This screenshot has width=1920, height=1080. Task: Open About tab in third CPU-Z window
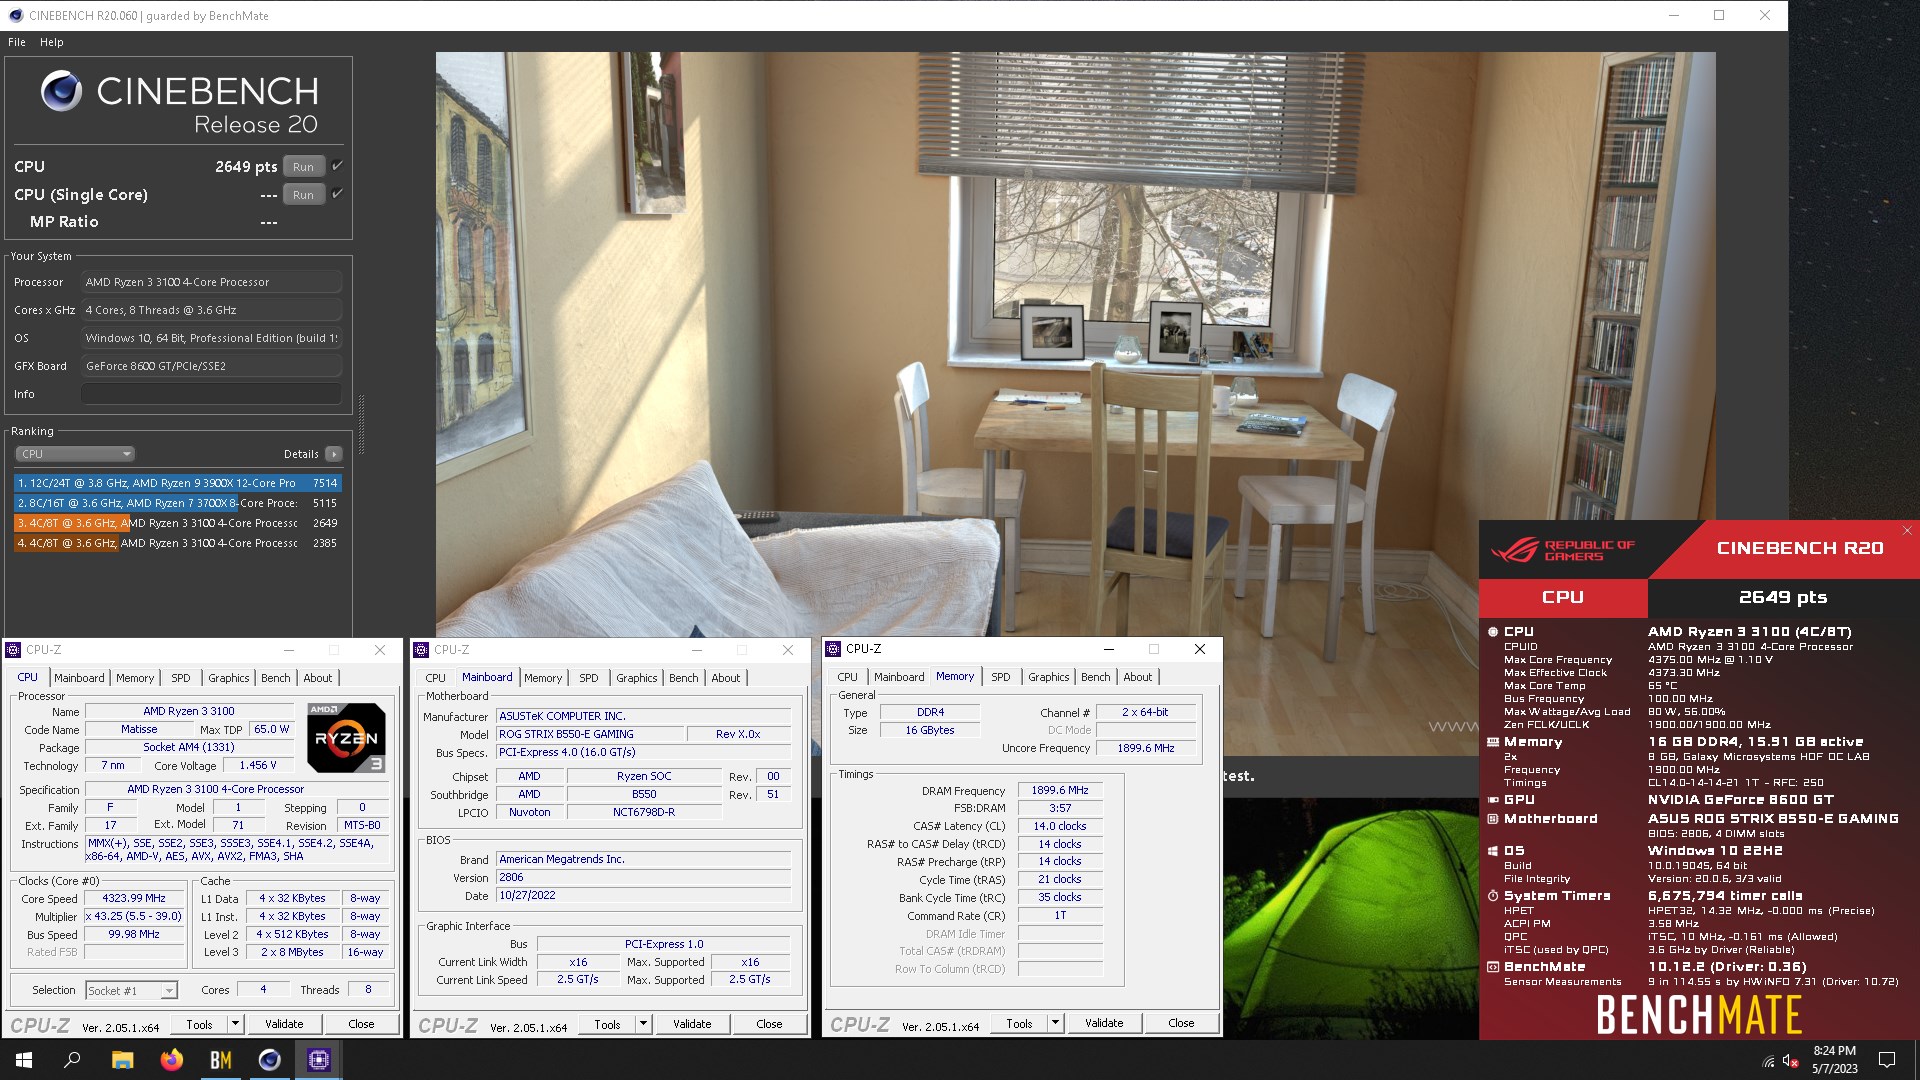click(1138, 677)
